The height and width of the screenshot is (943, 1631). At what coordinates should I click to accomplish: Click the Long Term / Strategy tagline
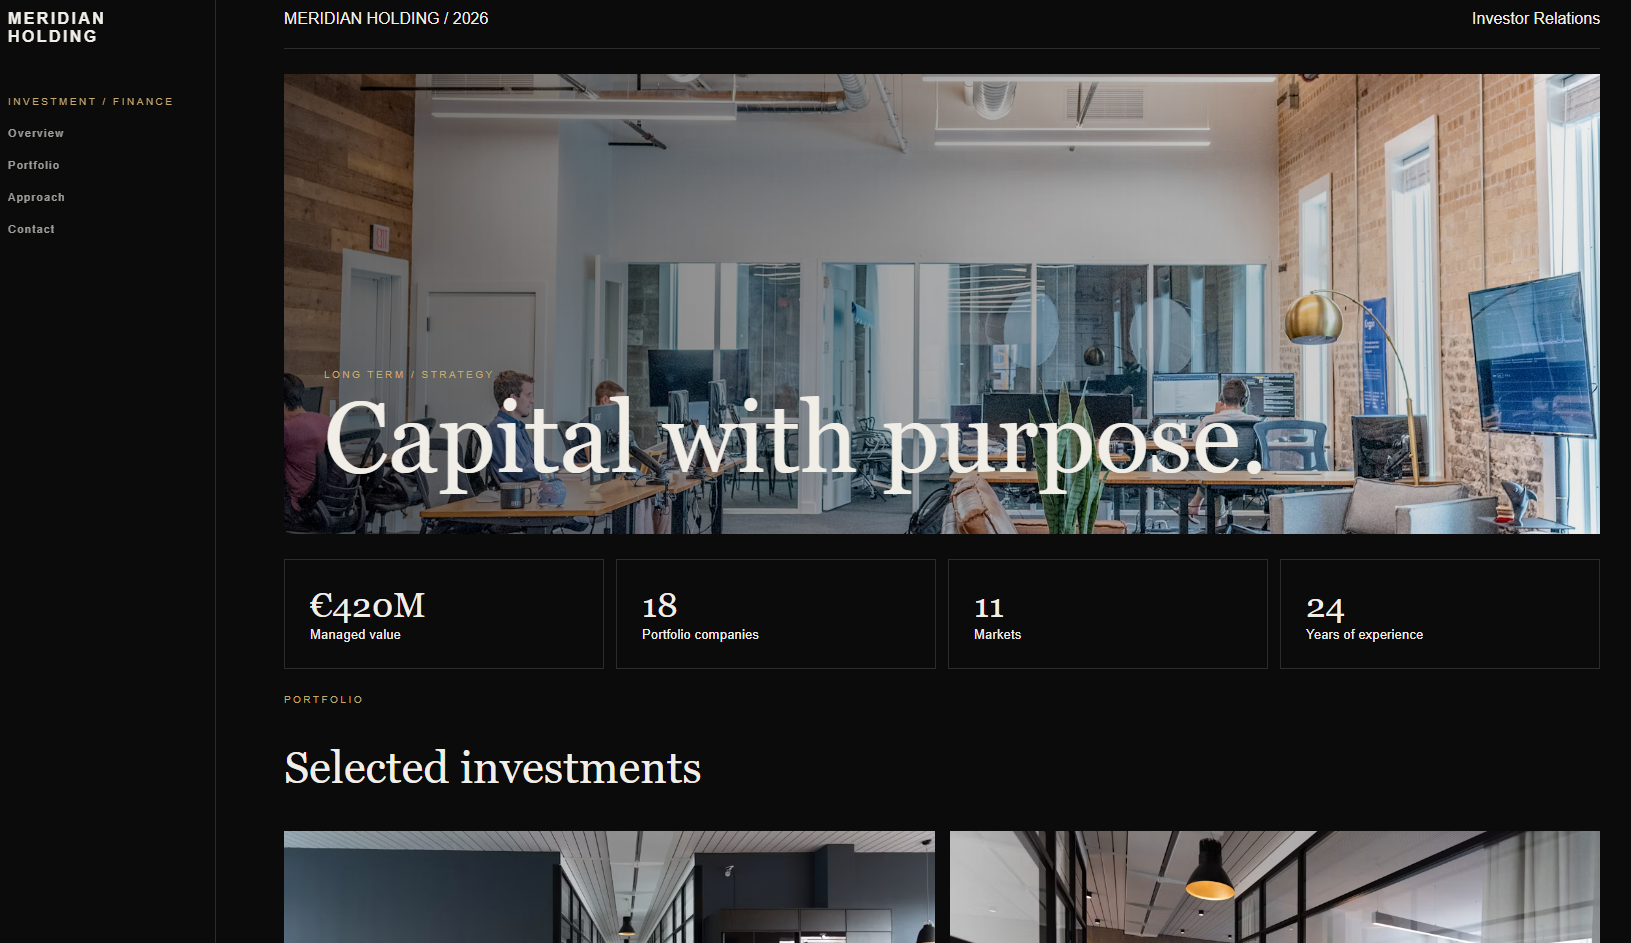pos(408,374)
